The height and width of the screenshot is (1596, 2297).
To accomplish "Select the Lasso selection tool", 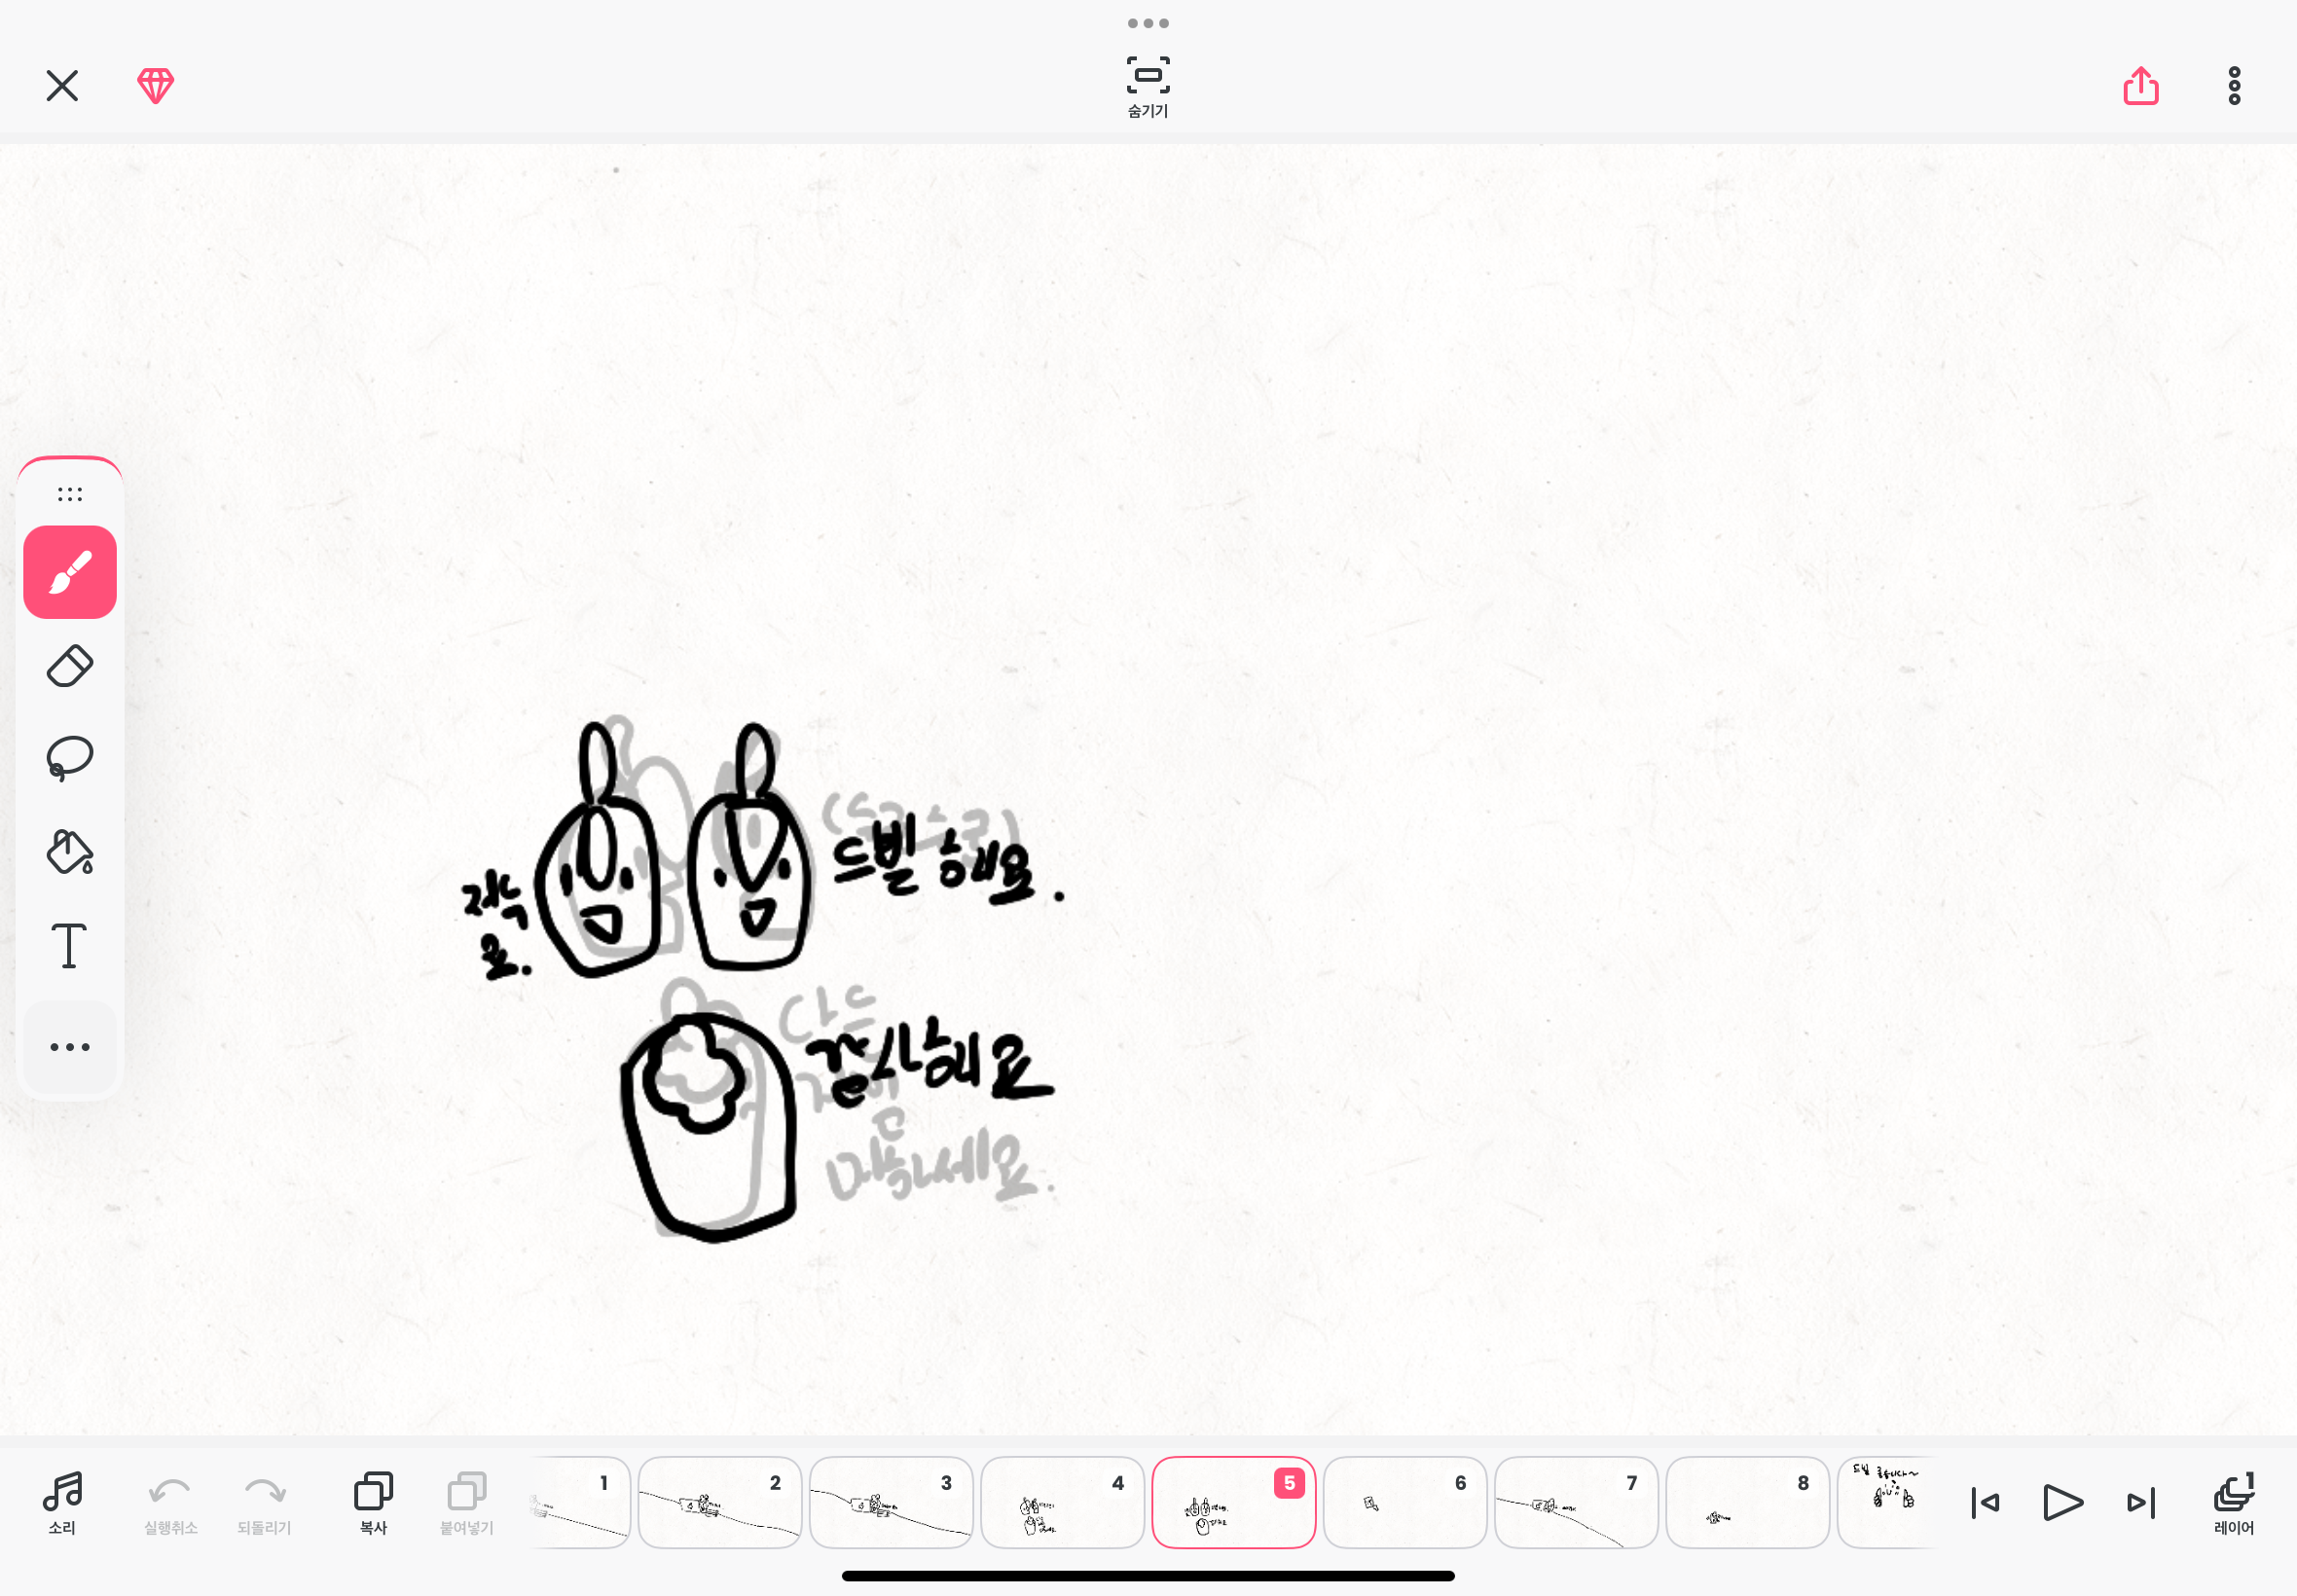I will 70,758.
